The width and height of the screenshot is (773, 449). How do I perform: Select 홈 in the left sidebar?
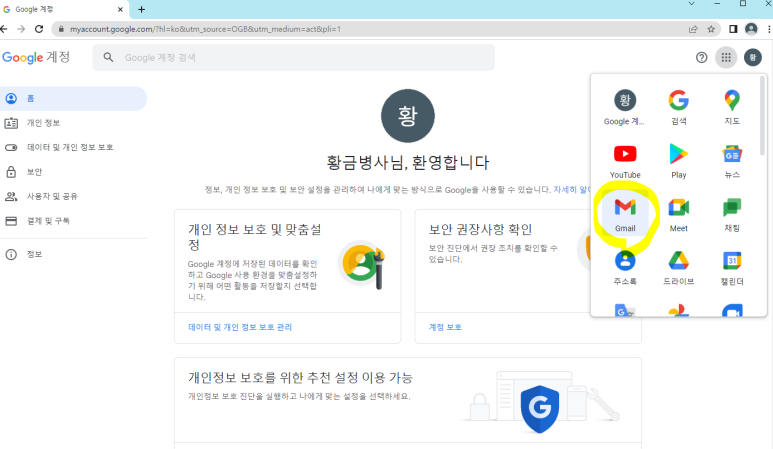[x=73, y=99]
